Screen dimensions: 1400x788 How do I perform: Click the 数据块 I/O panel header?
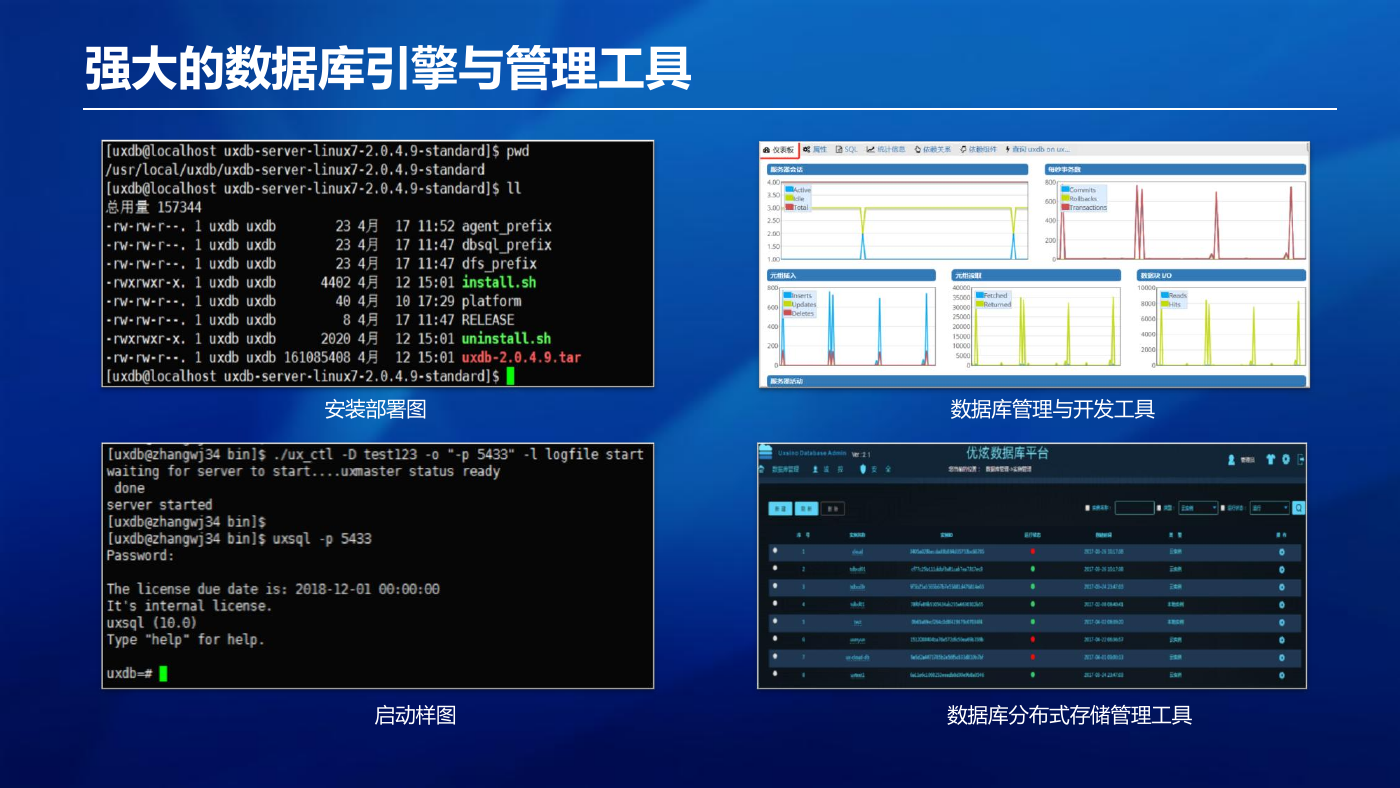click(x=1221, y=275)
